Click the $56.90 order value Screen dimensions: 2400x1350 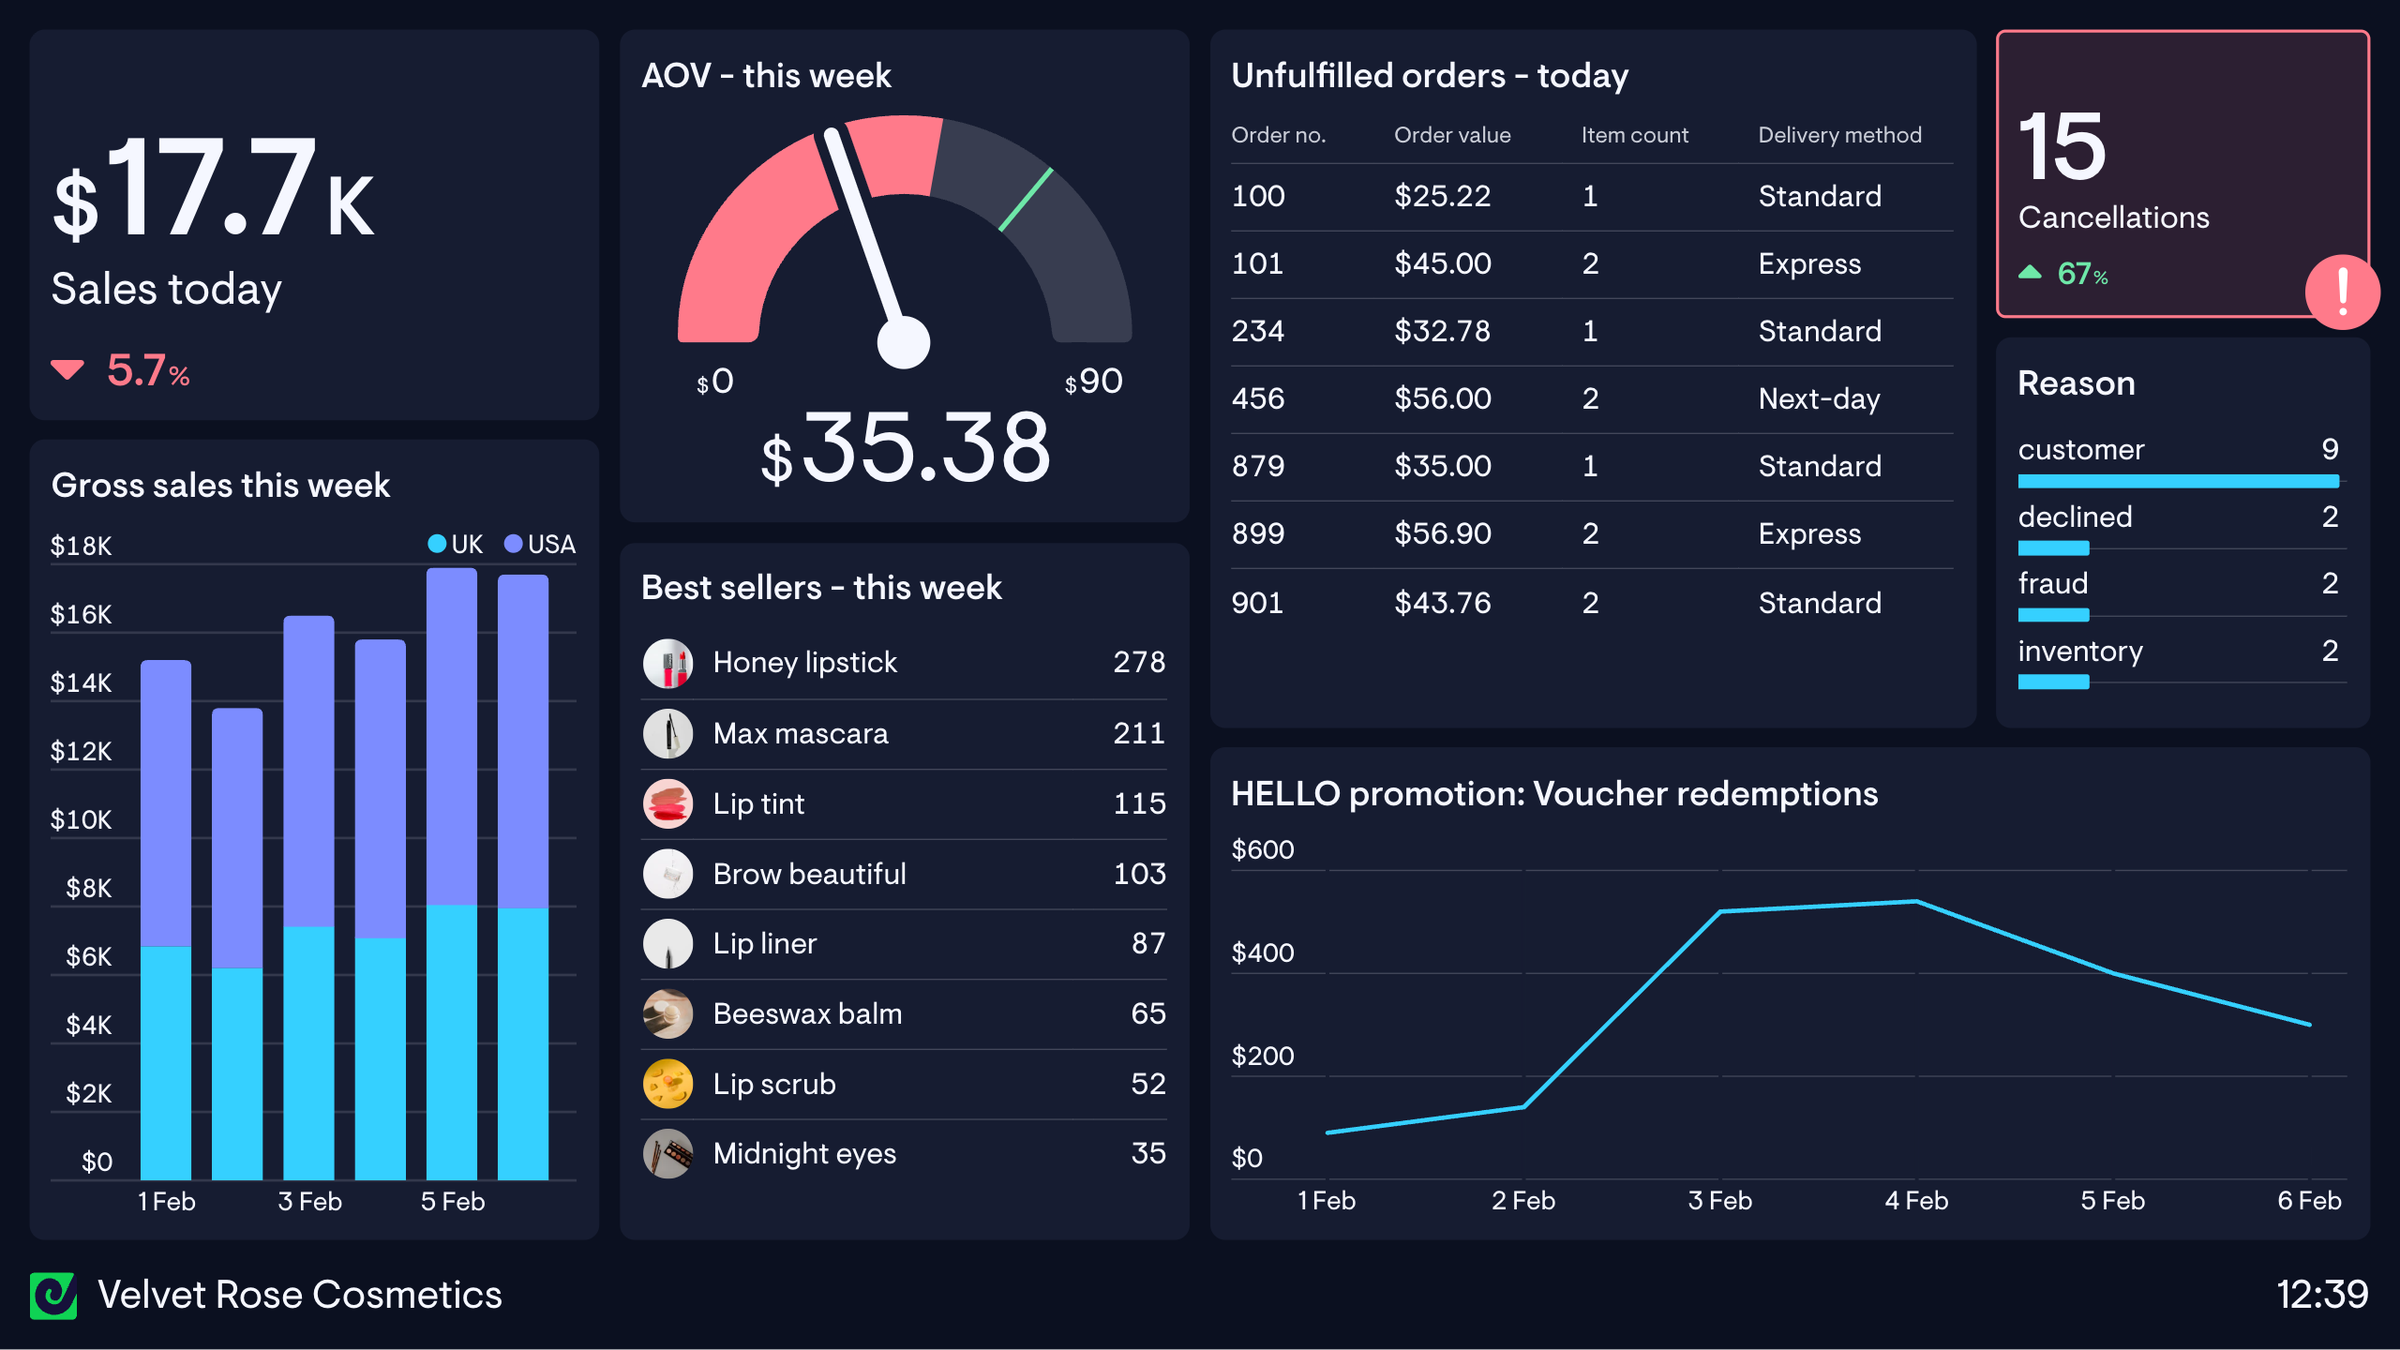point(1442,534)
